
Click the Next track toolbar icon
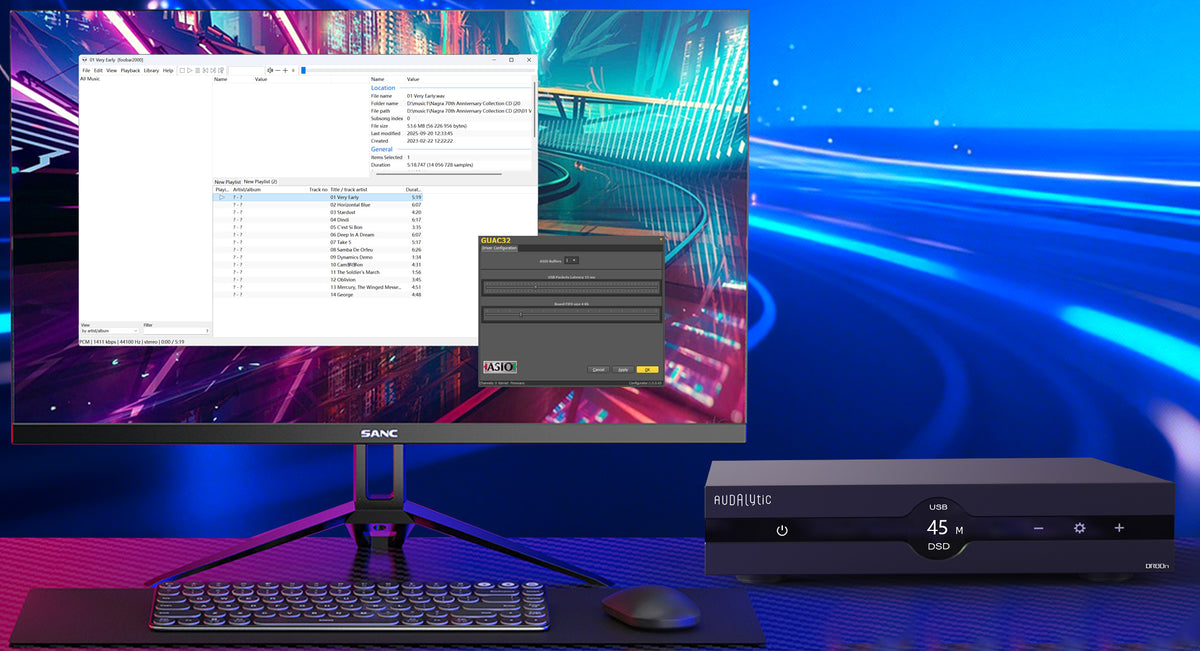click(214, 71)
